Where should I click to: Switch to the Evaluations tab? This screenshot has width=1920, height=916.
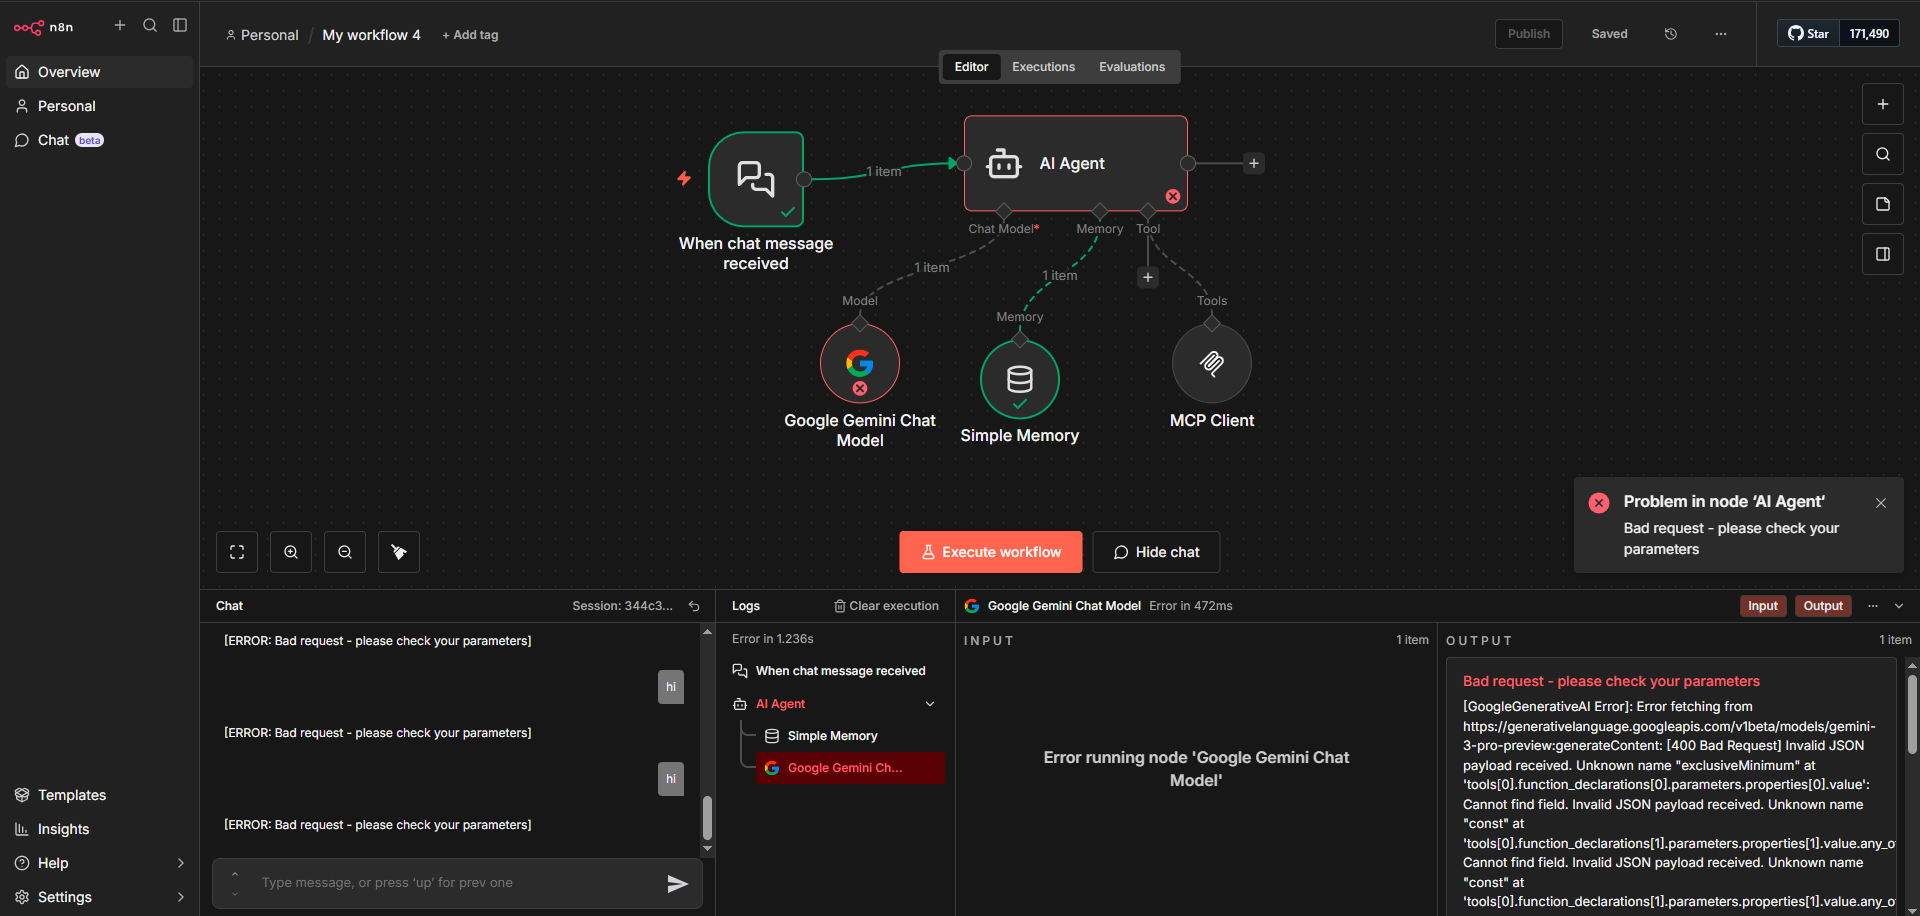coord(1132,67)
